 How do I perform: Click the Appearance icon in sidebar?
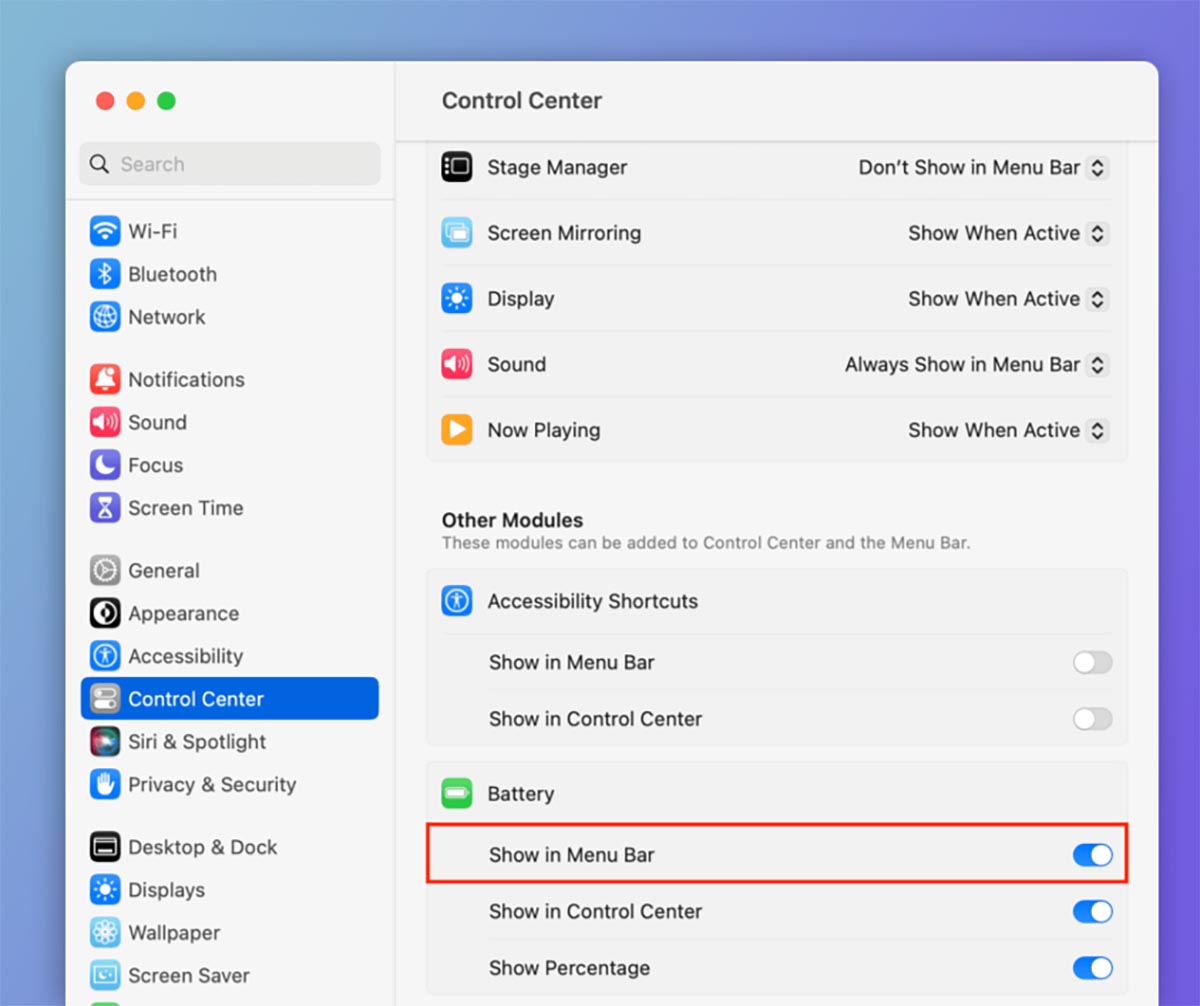point(105,613)
